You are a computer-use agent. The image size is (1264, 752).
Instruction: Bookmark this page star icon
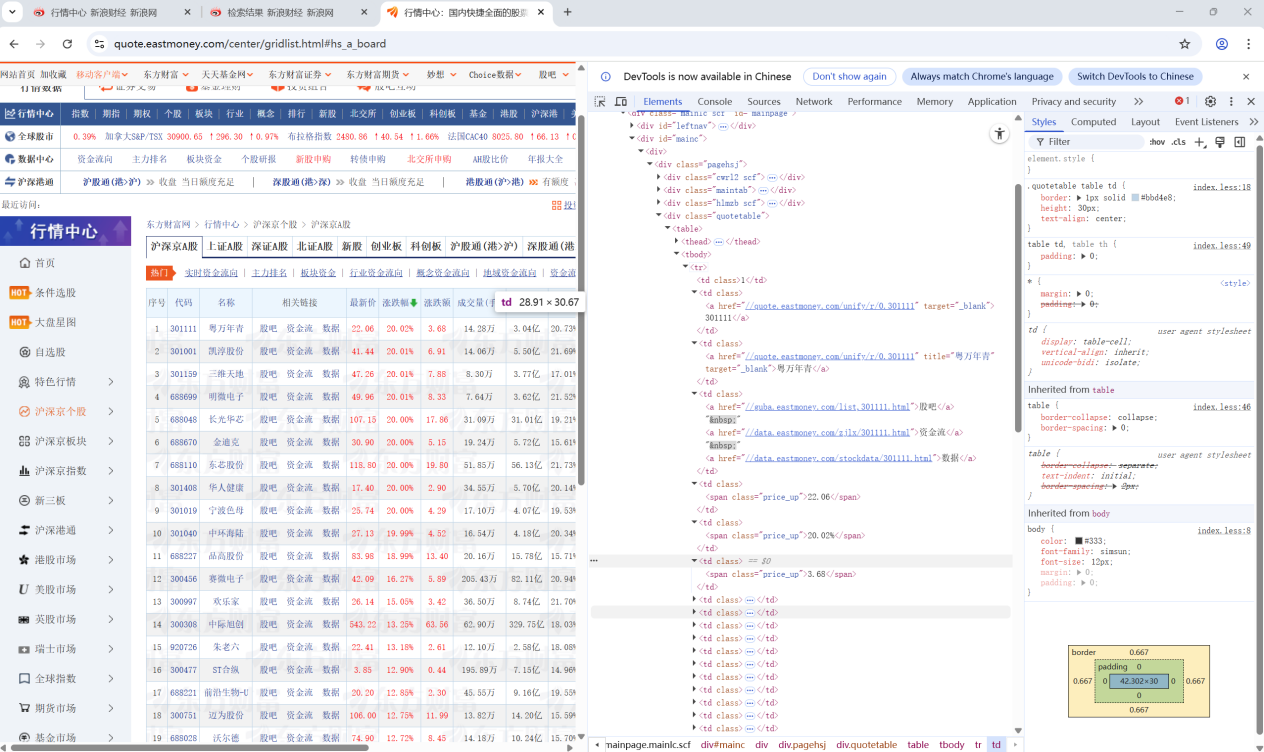click(1185, 44)
